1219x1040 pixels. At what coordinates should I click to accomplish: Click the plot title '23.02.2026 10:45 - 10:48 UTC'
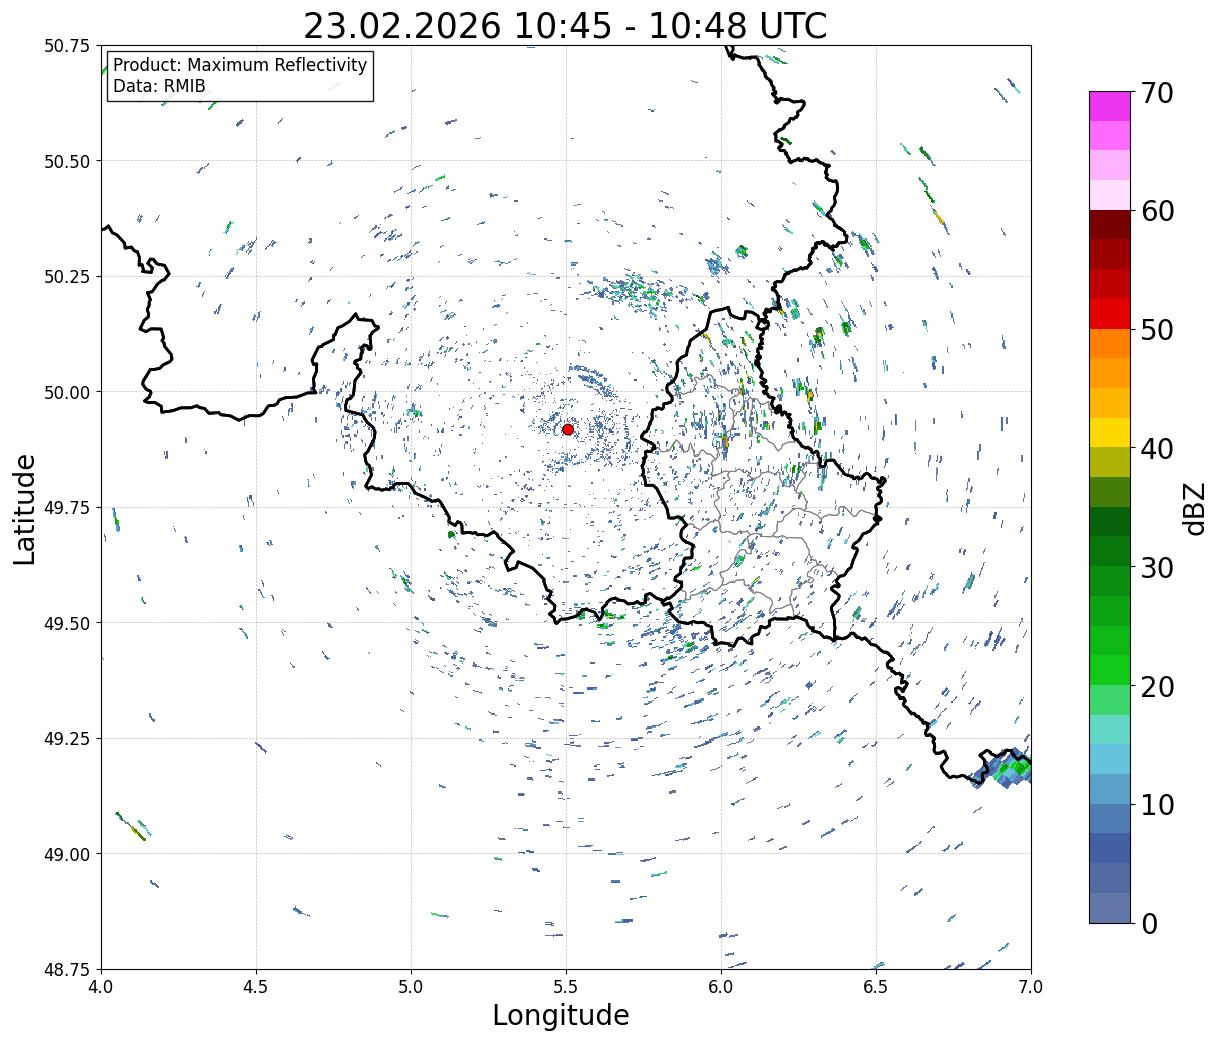(x=565, y=26)
